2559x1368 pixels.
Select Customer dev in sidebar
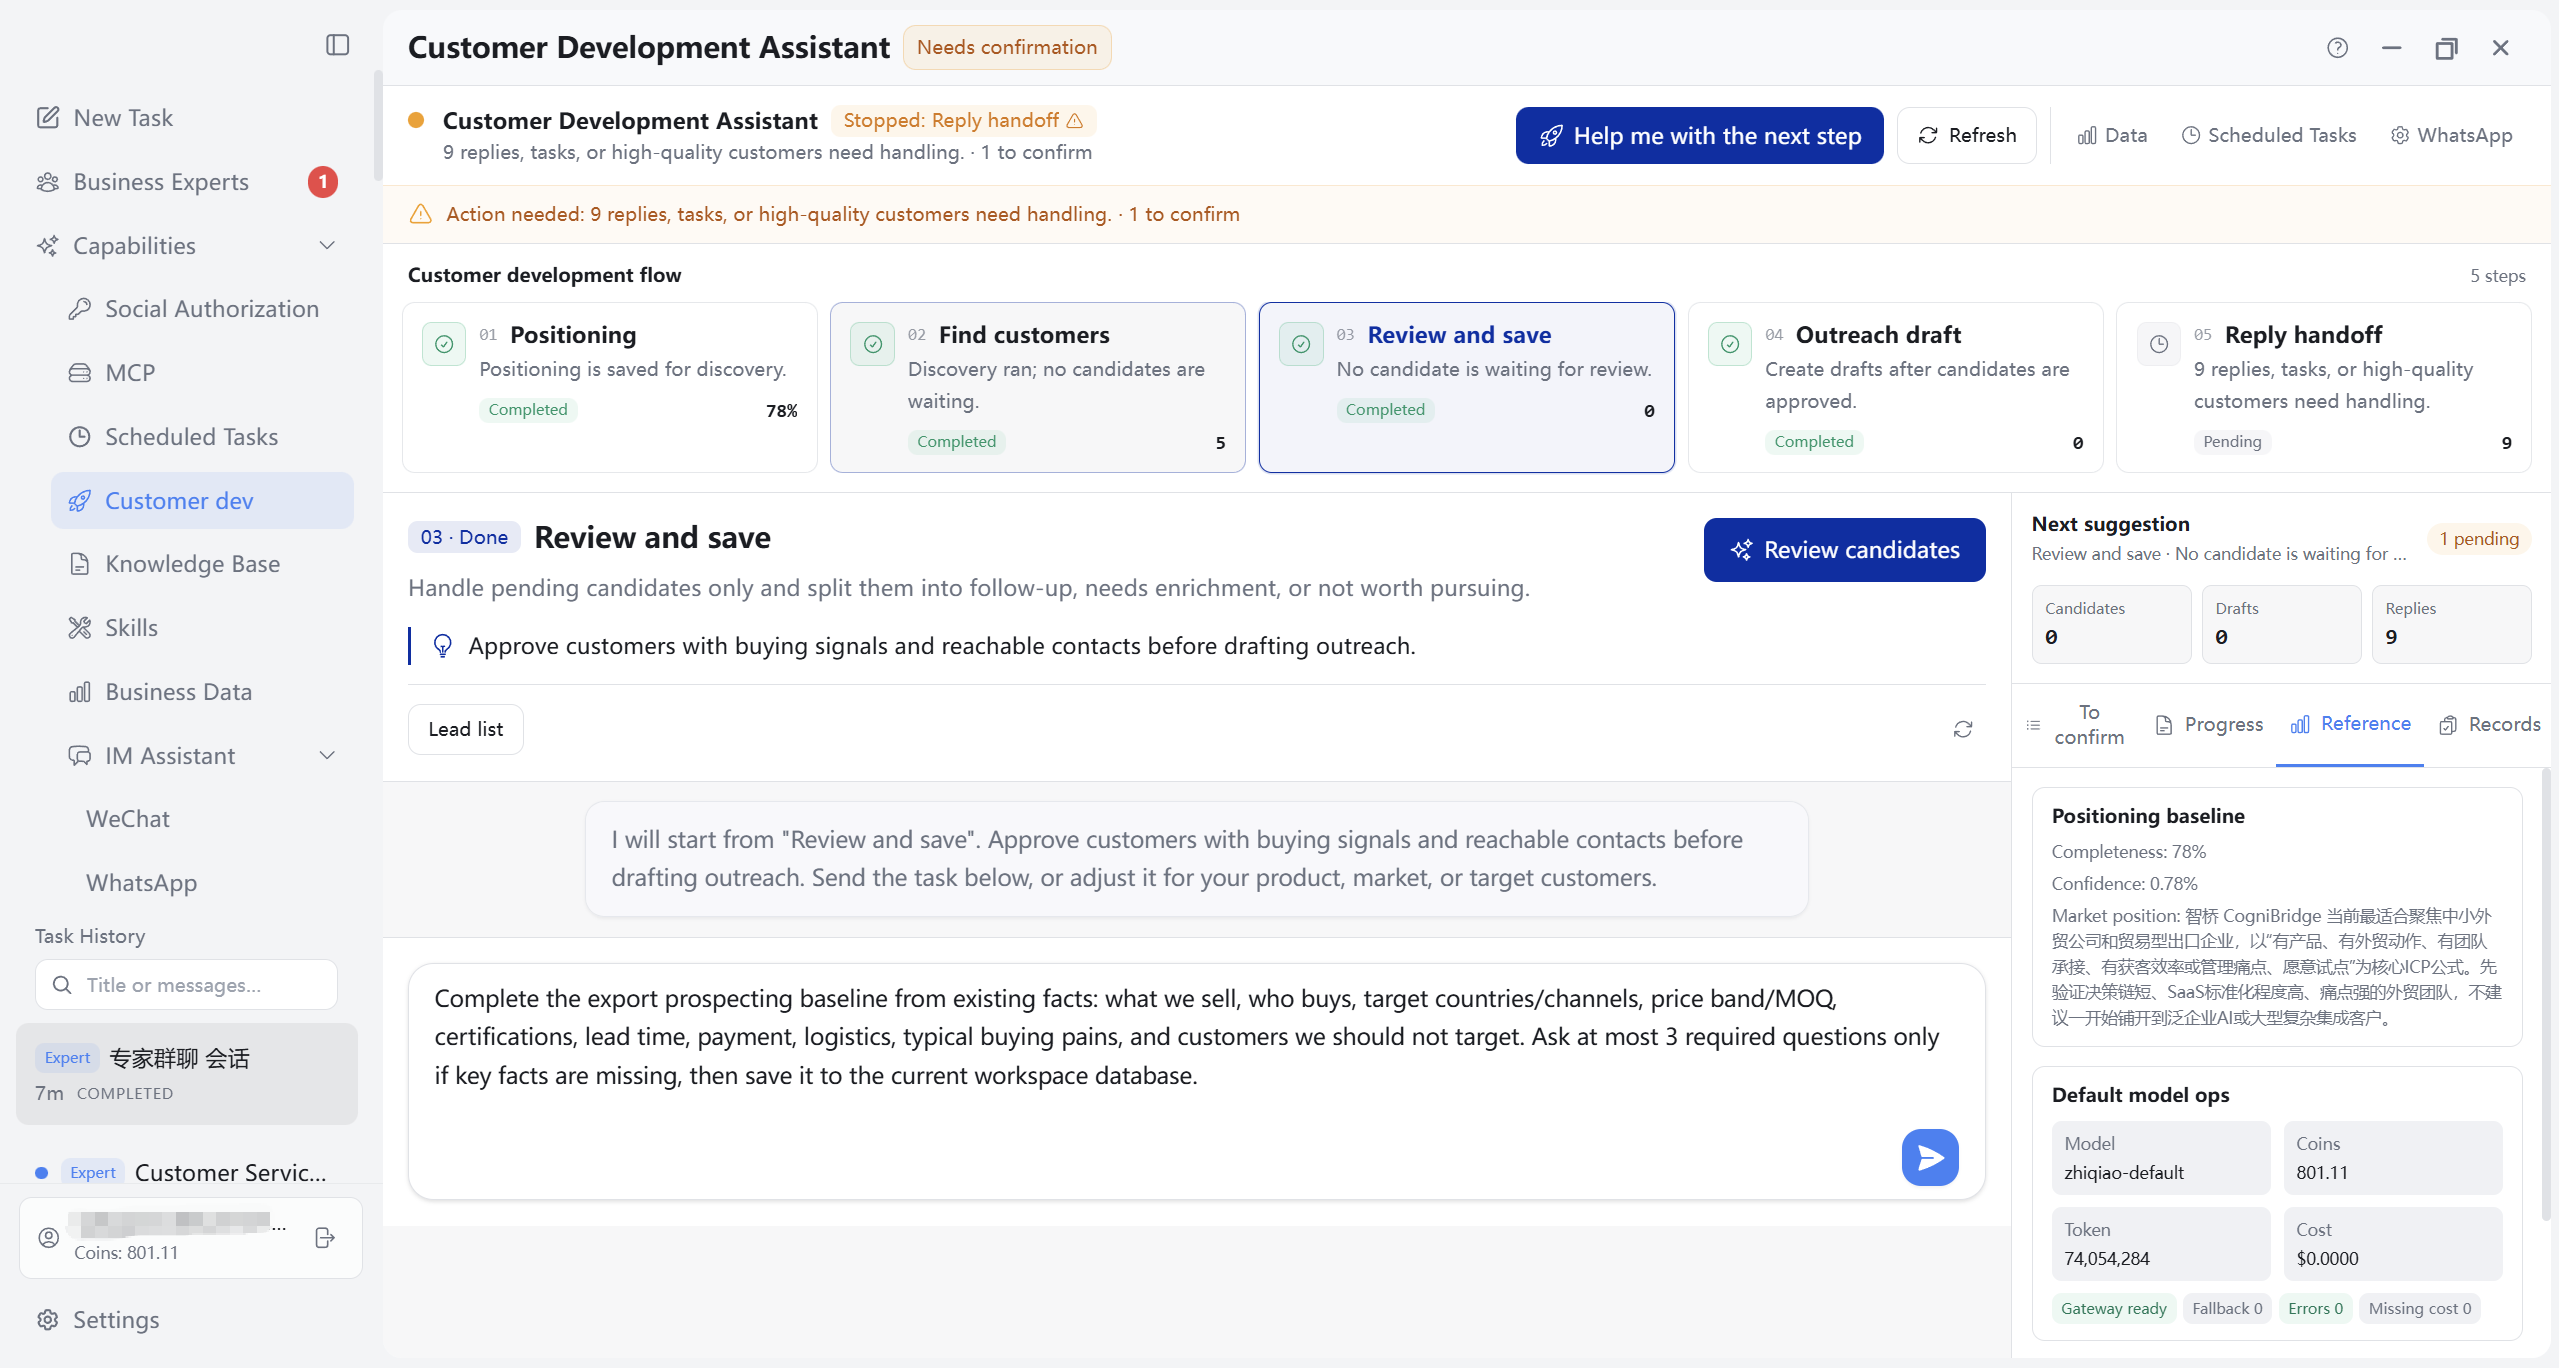click(202, 501)
